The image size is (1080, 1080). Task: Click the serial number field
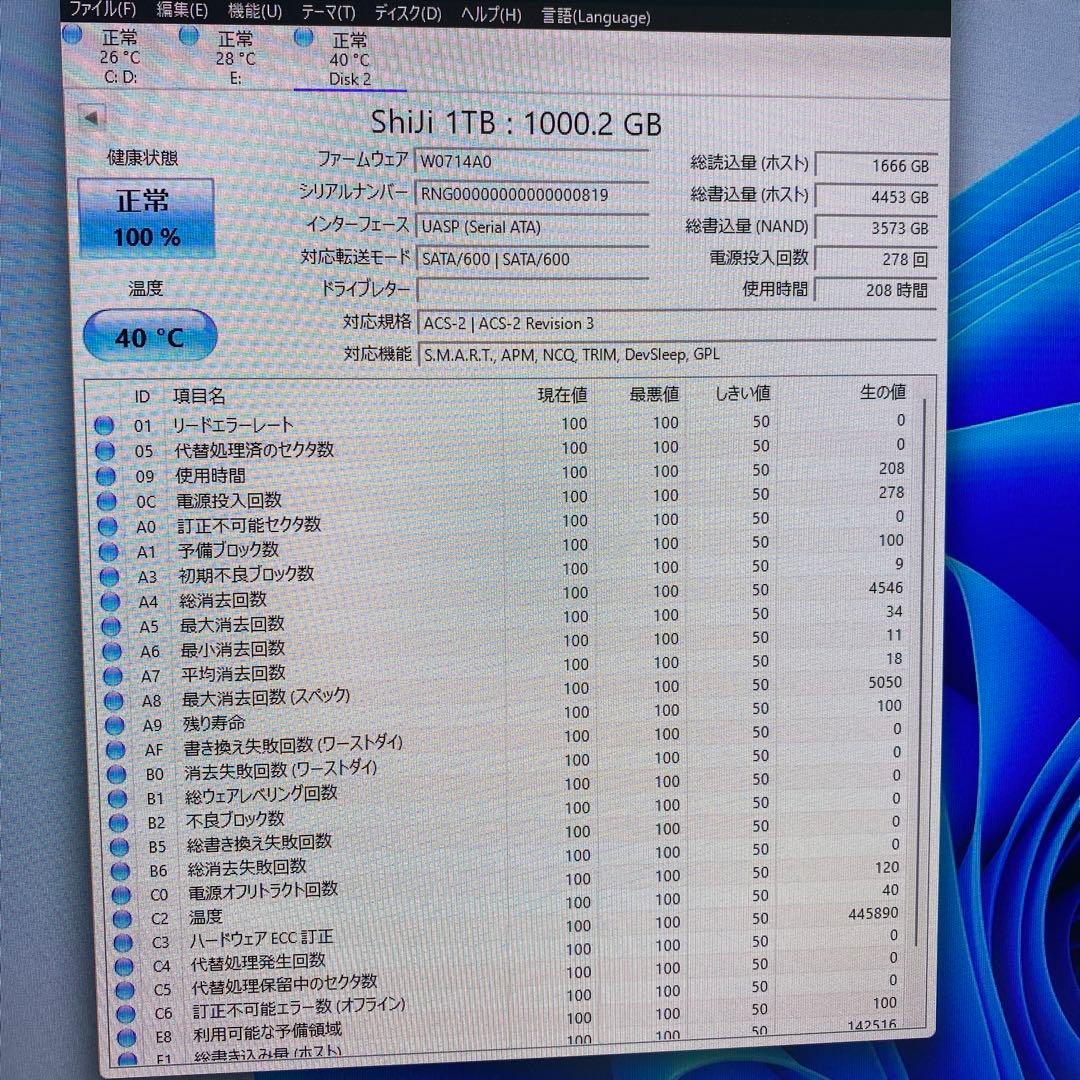pyautogui.click(x=531, y=193)
